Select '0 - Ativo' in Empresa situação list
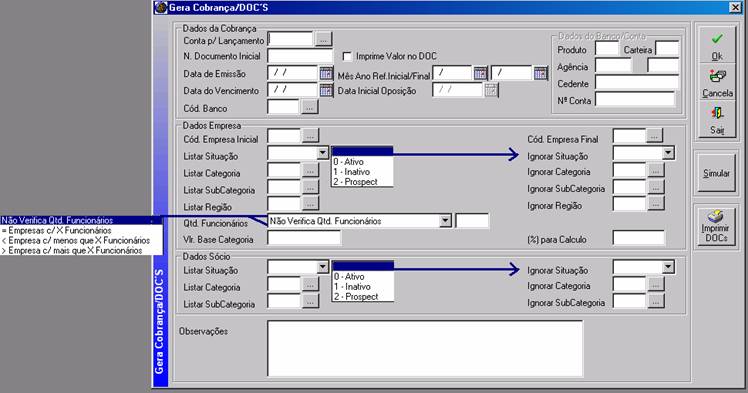Screen dimensions: 748x393 362,162
